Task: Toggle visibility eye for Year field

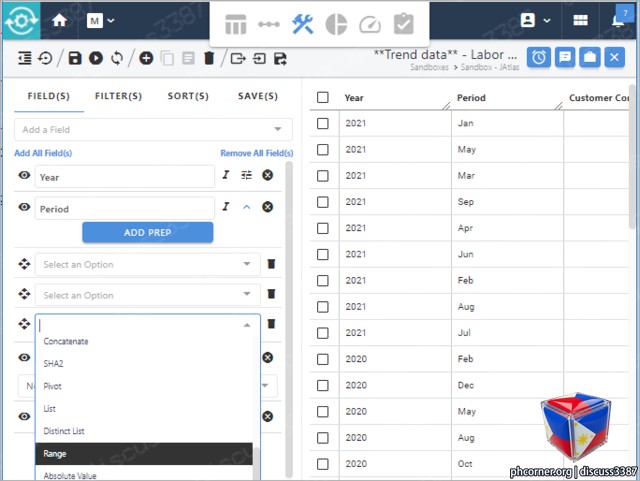Action: (x=24, y=175)
